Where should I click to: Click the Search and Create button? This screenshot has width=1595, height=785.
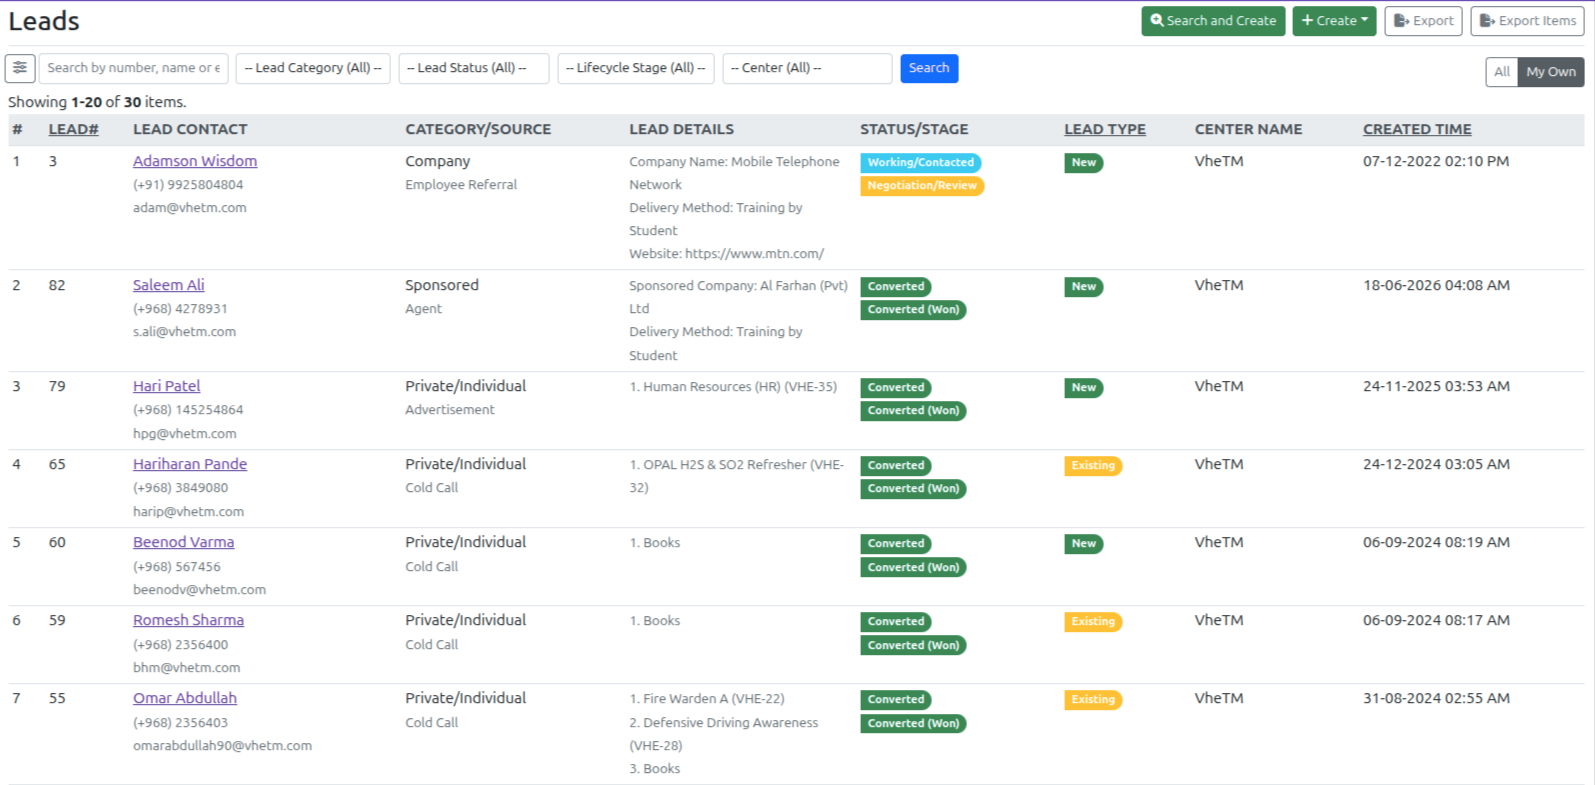1213,21
